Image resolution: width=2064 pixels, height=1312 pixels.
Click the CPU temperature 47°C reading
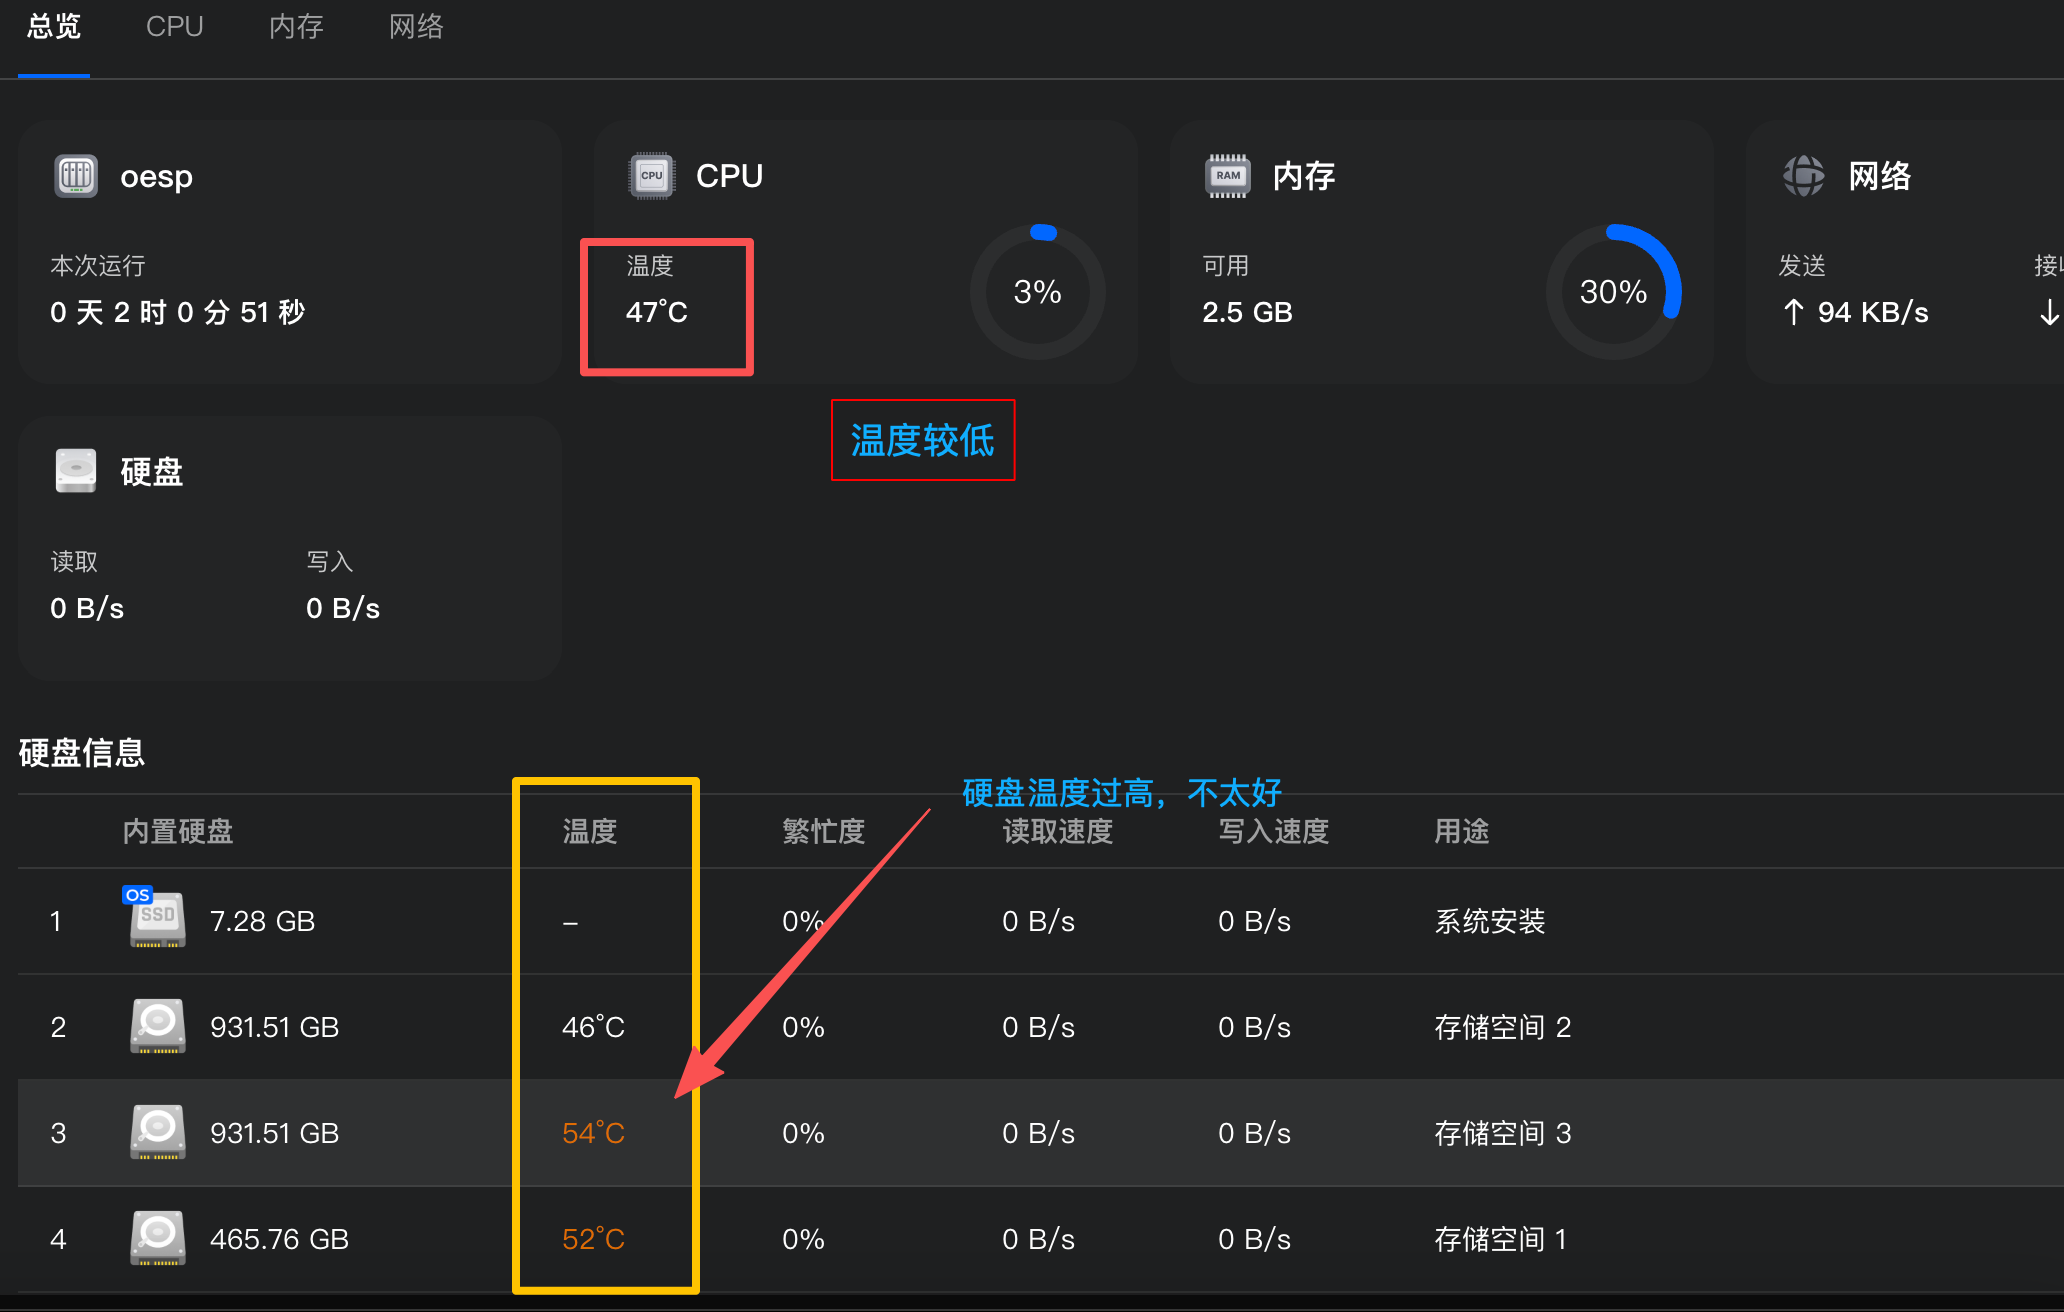(657, 311)
